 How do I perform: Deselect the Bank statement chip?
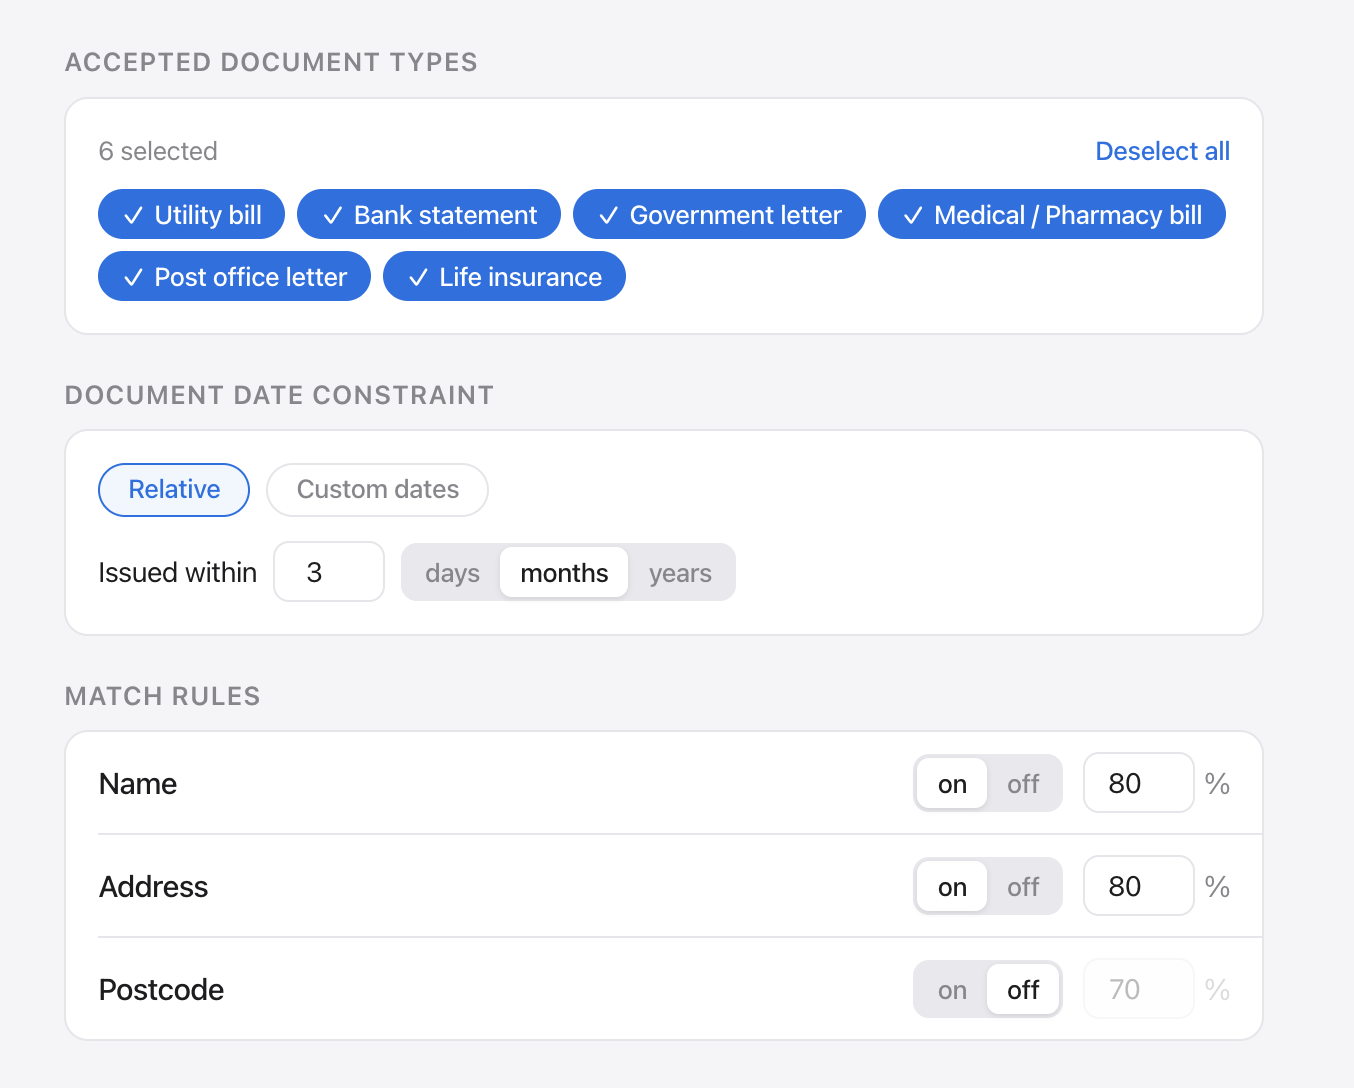click(x=428, y=214)
